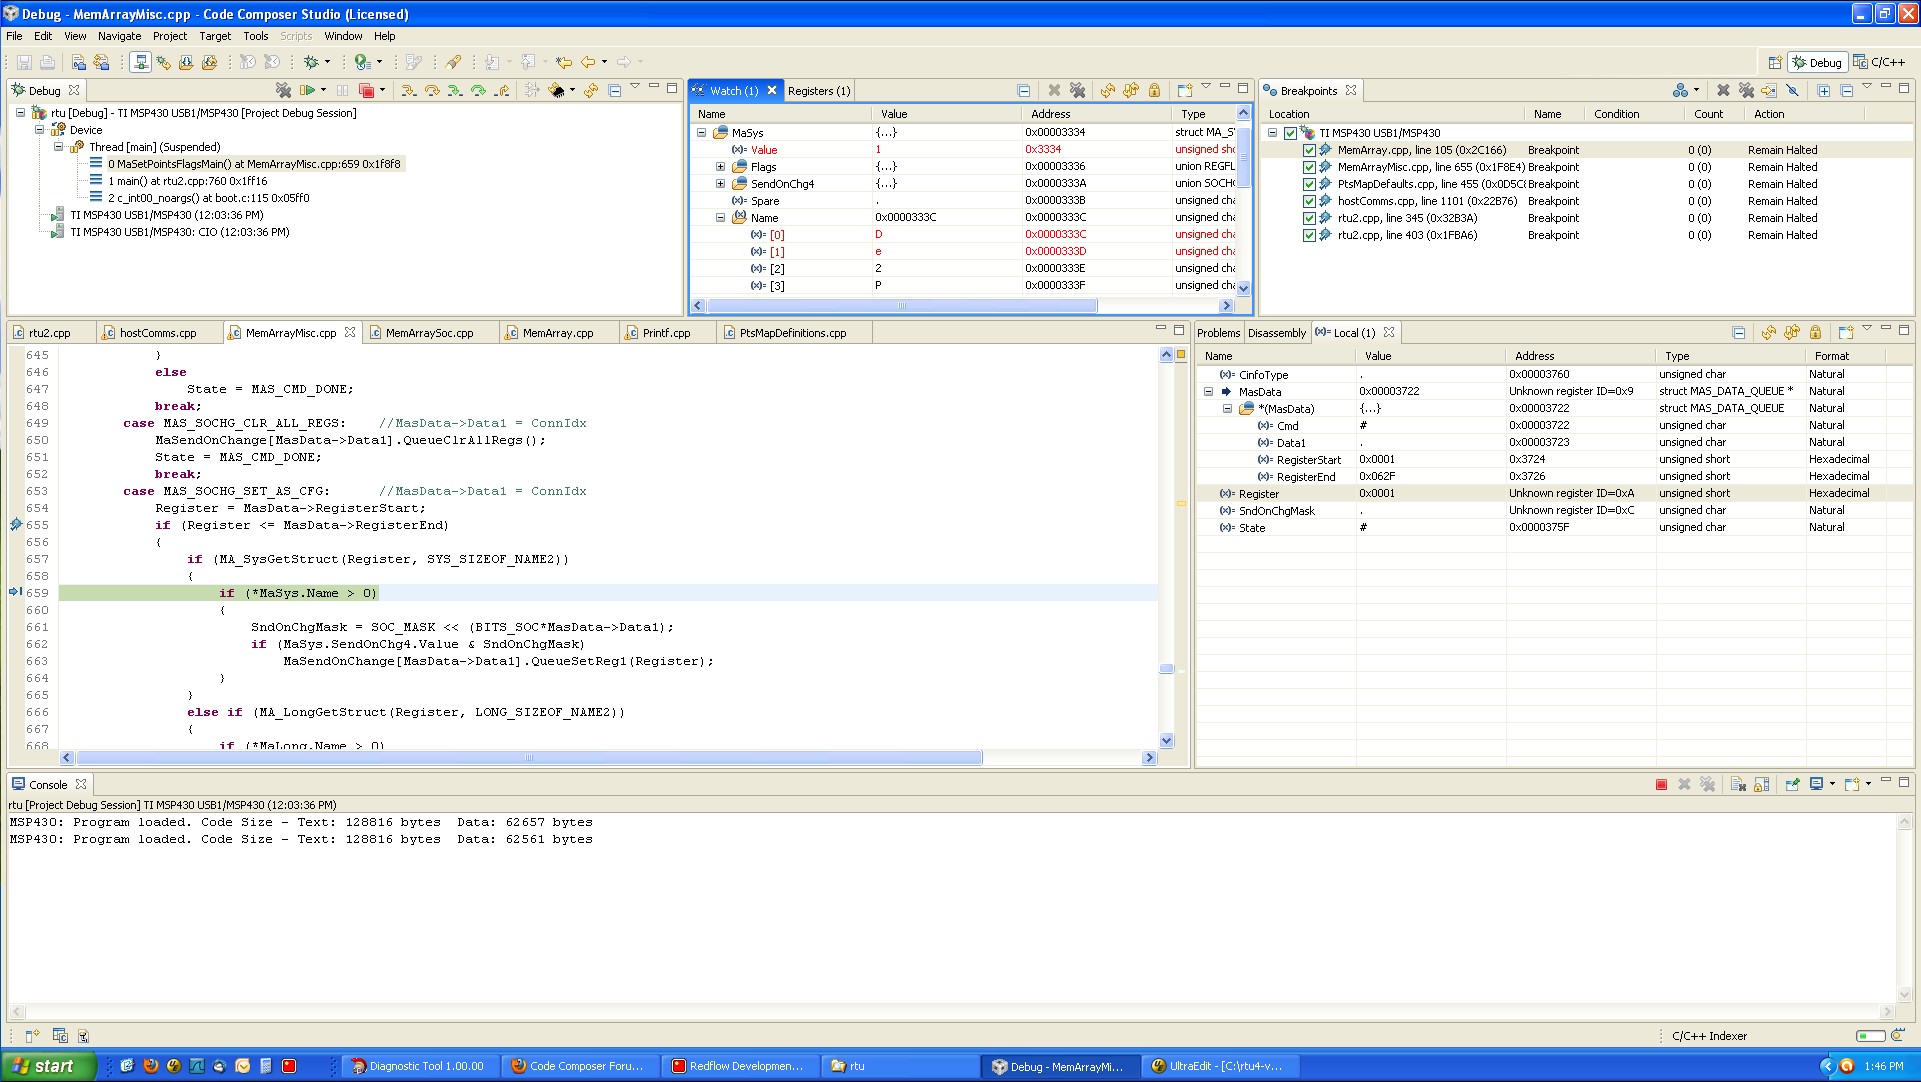Open the UltraEdit window from the taskbar
The height and width of the screenshot is (1082, 1921).
(x=1217, y=1066)
